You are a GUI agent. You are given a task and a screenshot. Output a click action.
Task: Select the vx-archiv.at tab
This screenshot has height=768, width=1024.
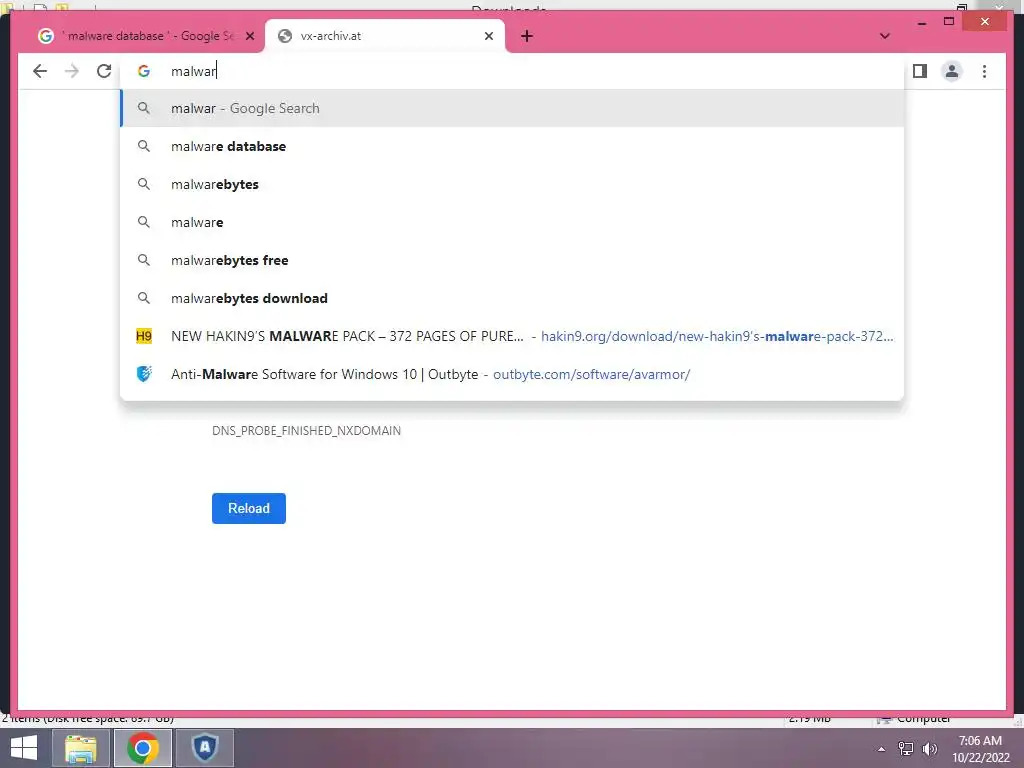point(384,36)
